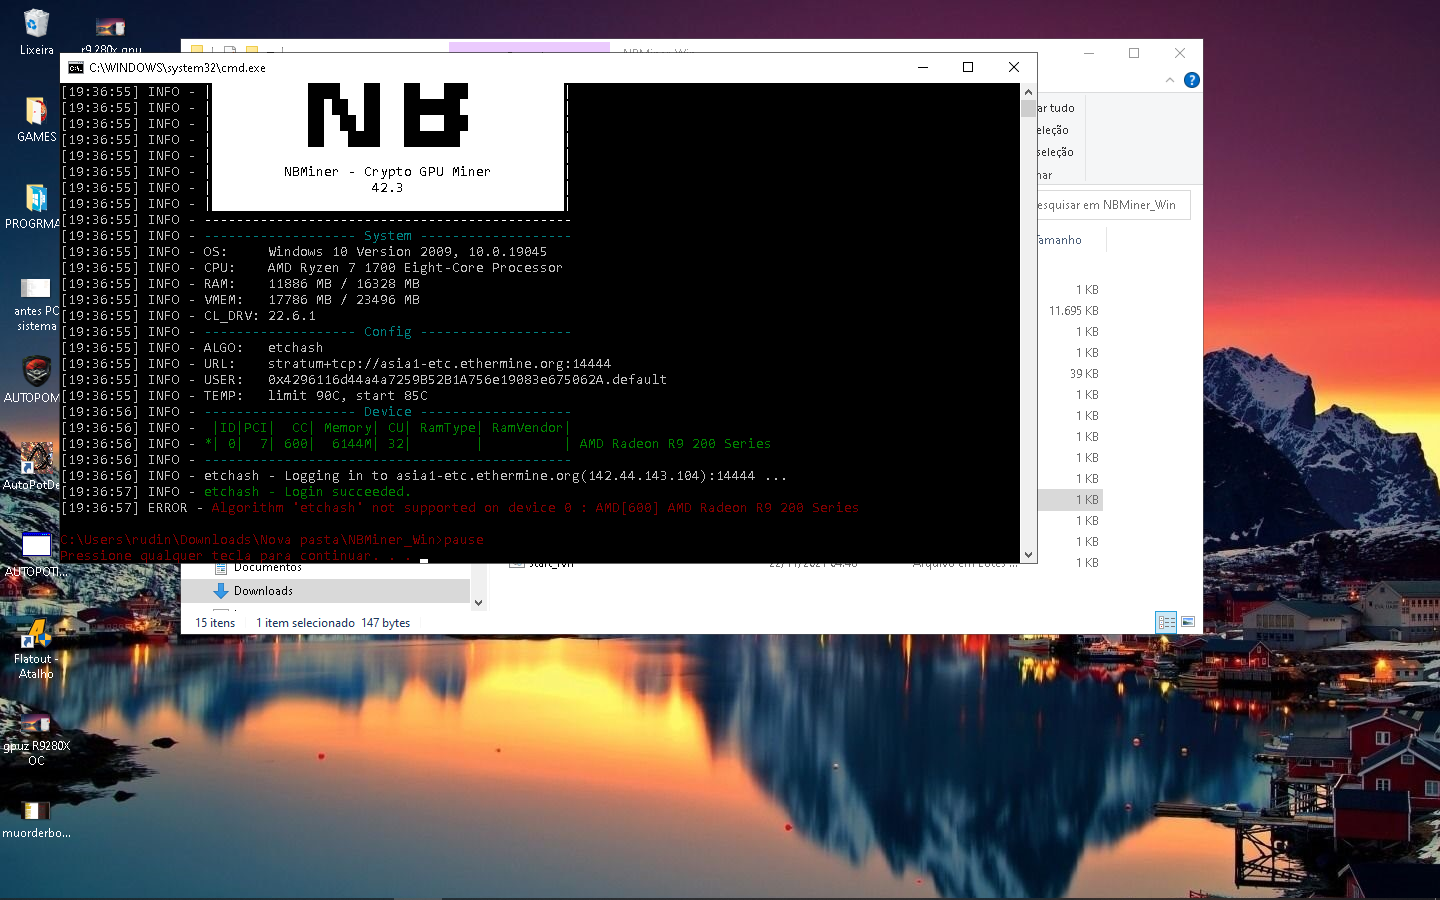Open the cmd.exe title bar system menu
The width and height of the screenshot is (1440, 900).
point(76,67)
